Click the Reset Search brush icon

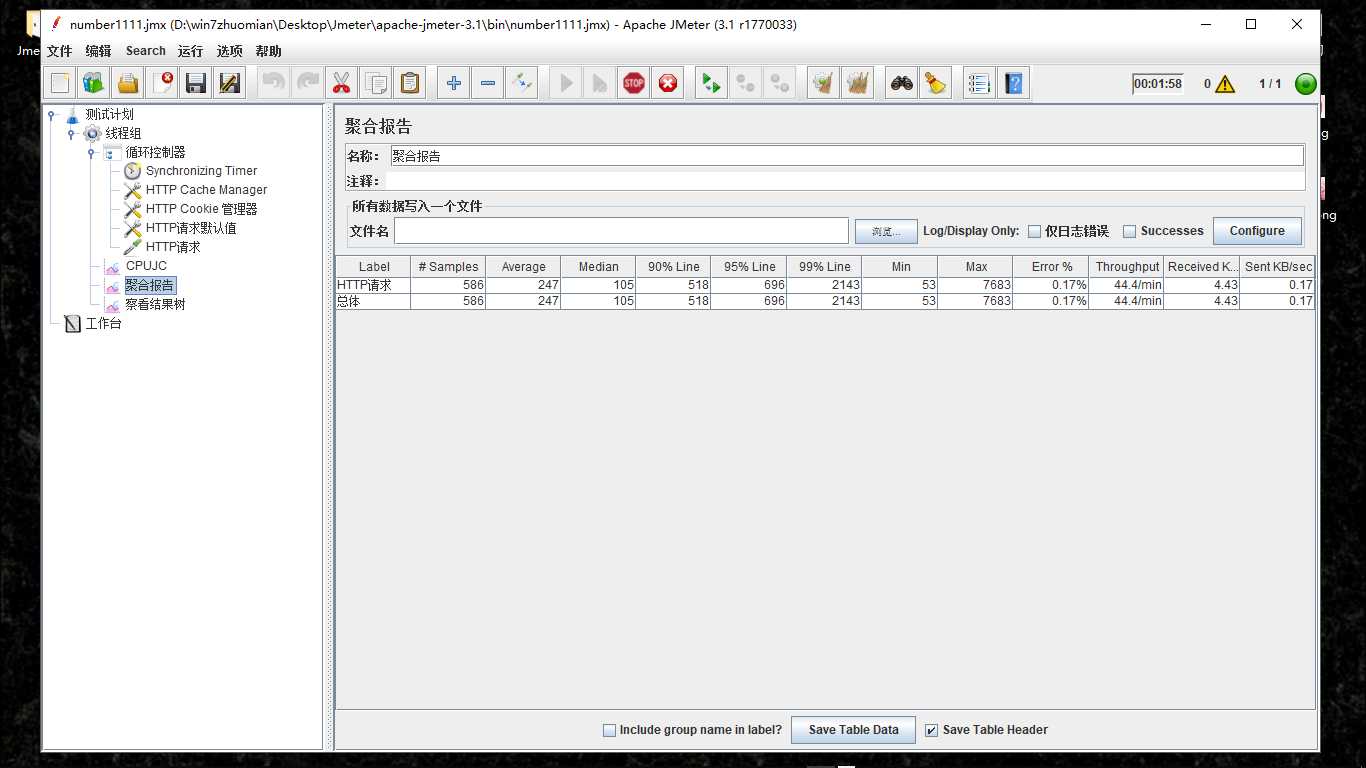point(935,83)
